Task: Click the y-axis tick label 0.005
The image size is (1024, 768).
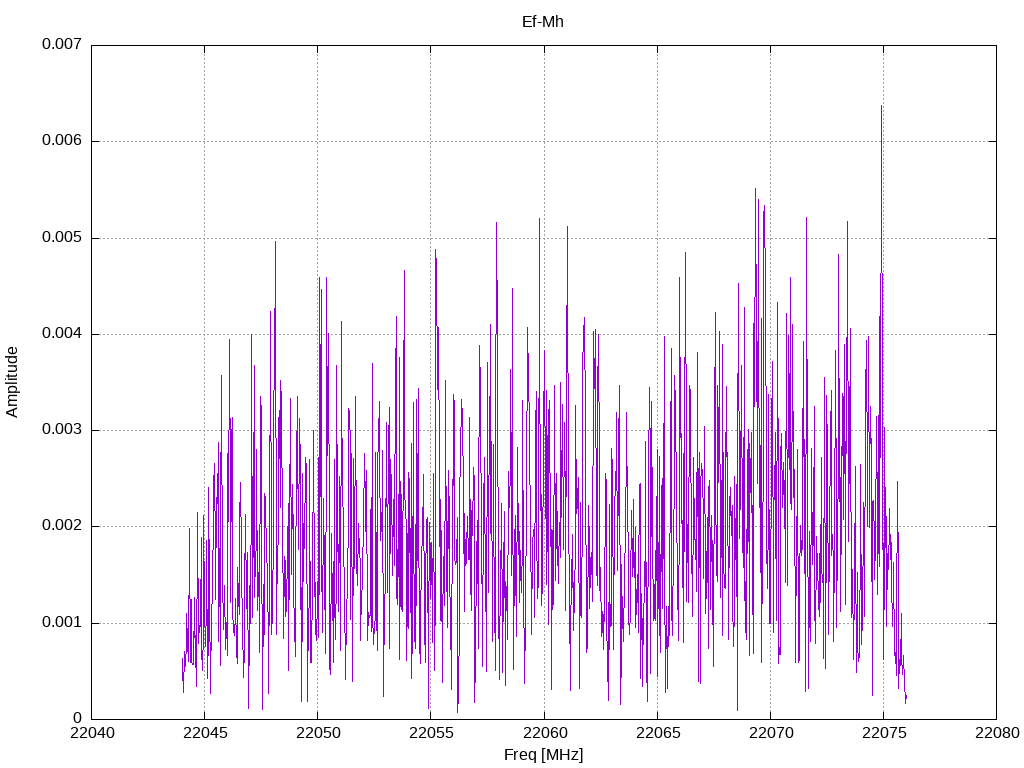Action: coord(62,237)
